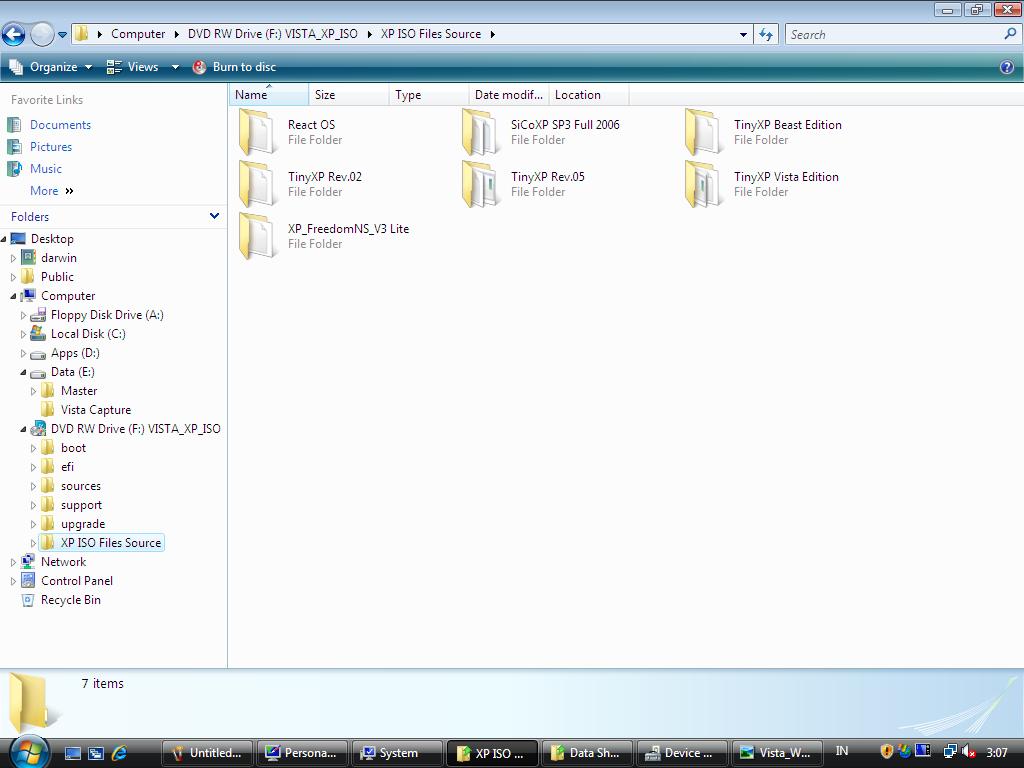Open the Organize menu

52,67
